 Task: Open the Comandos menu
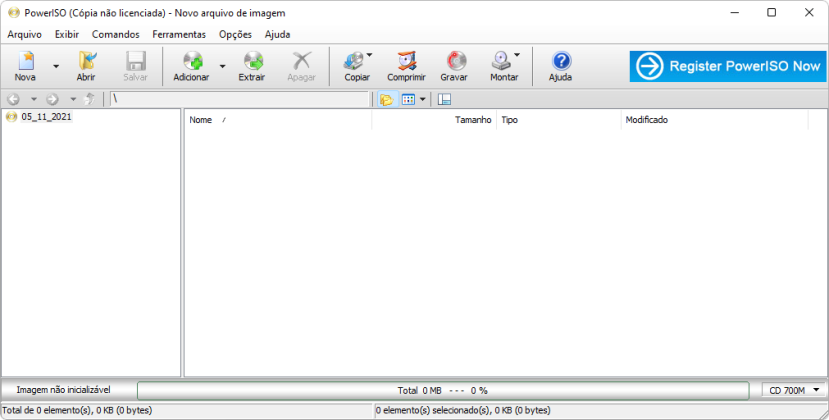[116, 34]
